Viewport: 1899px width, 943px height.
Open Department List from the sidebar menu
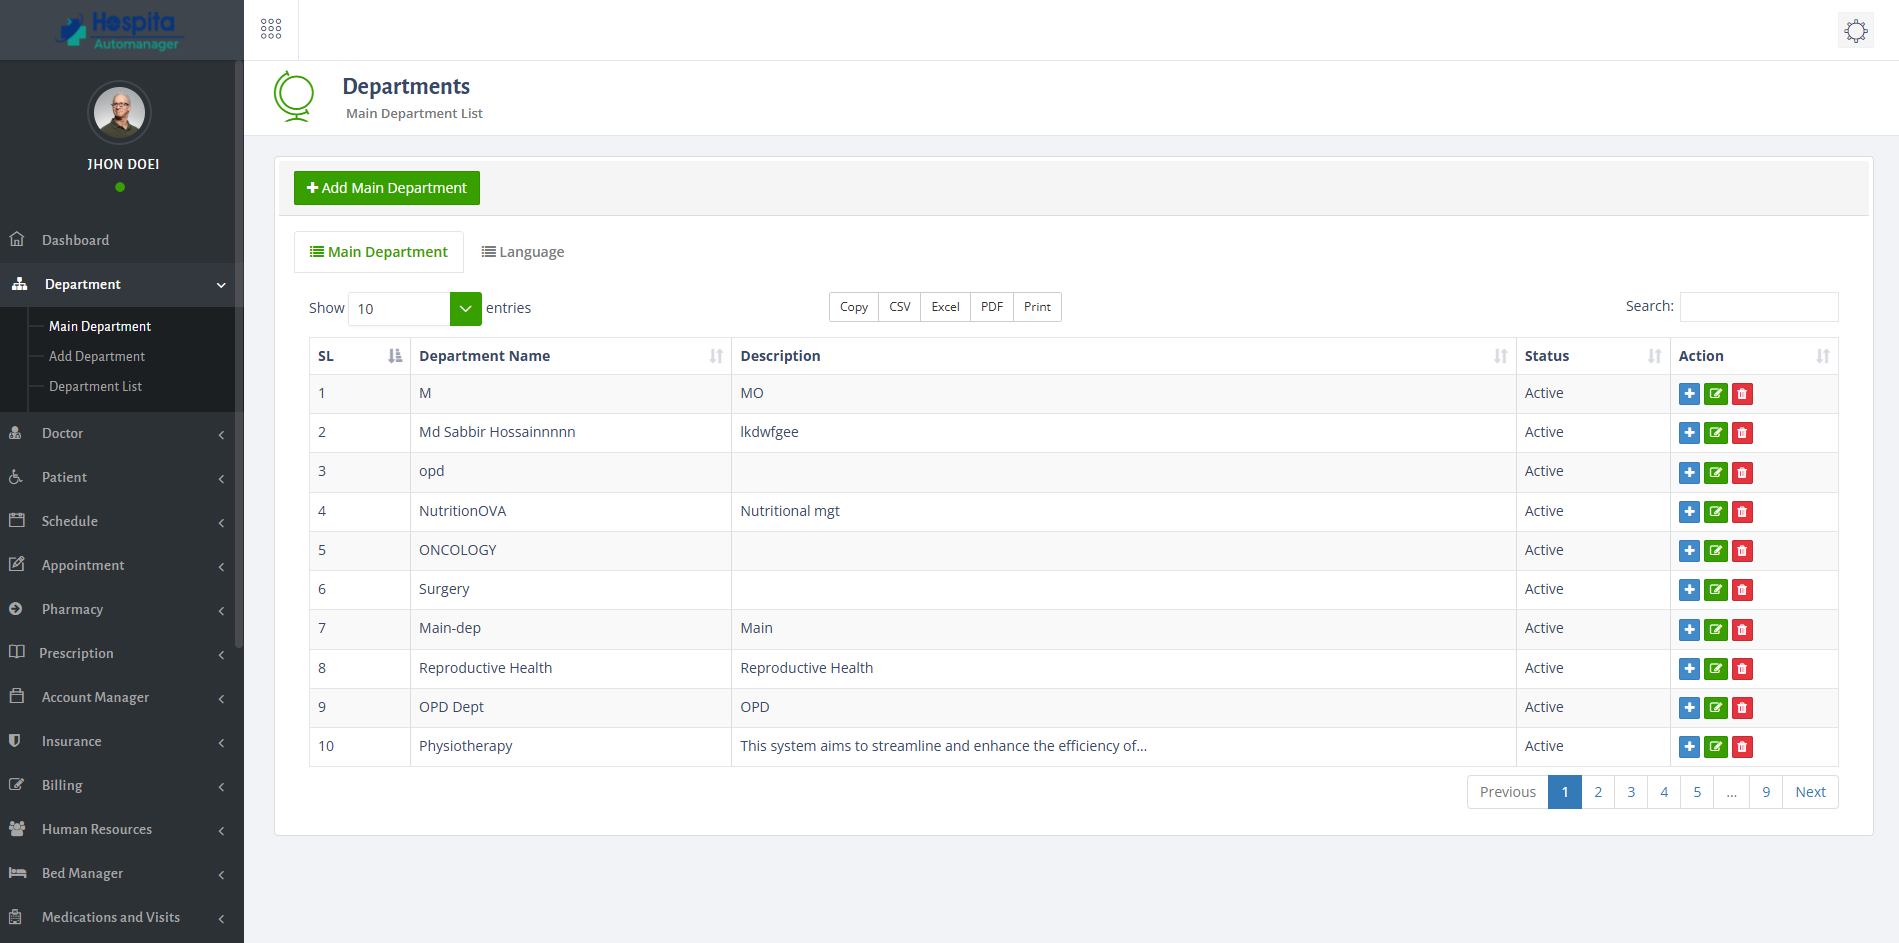pyautogui.click(x=95, y=386)
